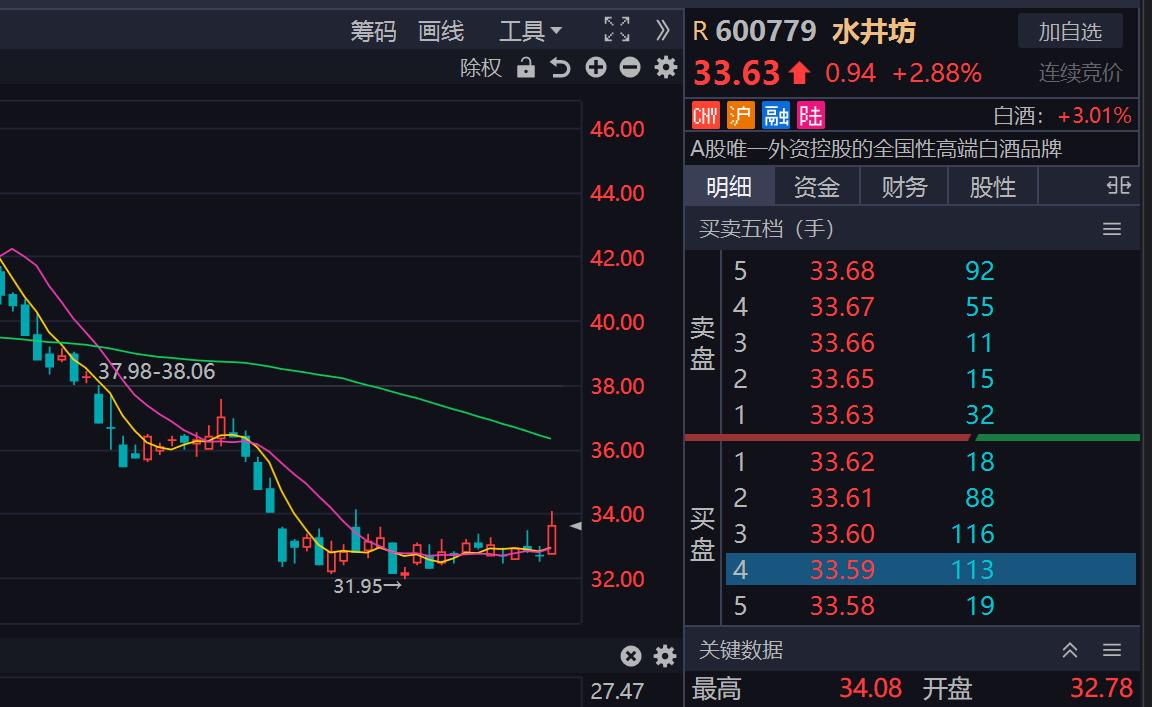The width and height of the screenshot is (1152, 707).
Task: Click the 46.00 price axis label
Action: tap(617, 129)
